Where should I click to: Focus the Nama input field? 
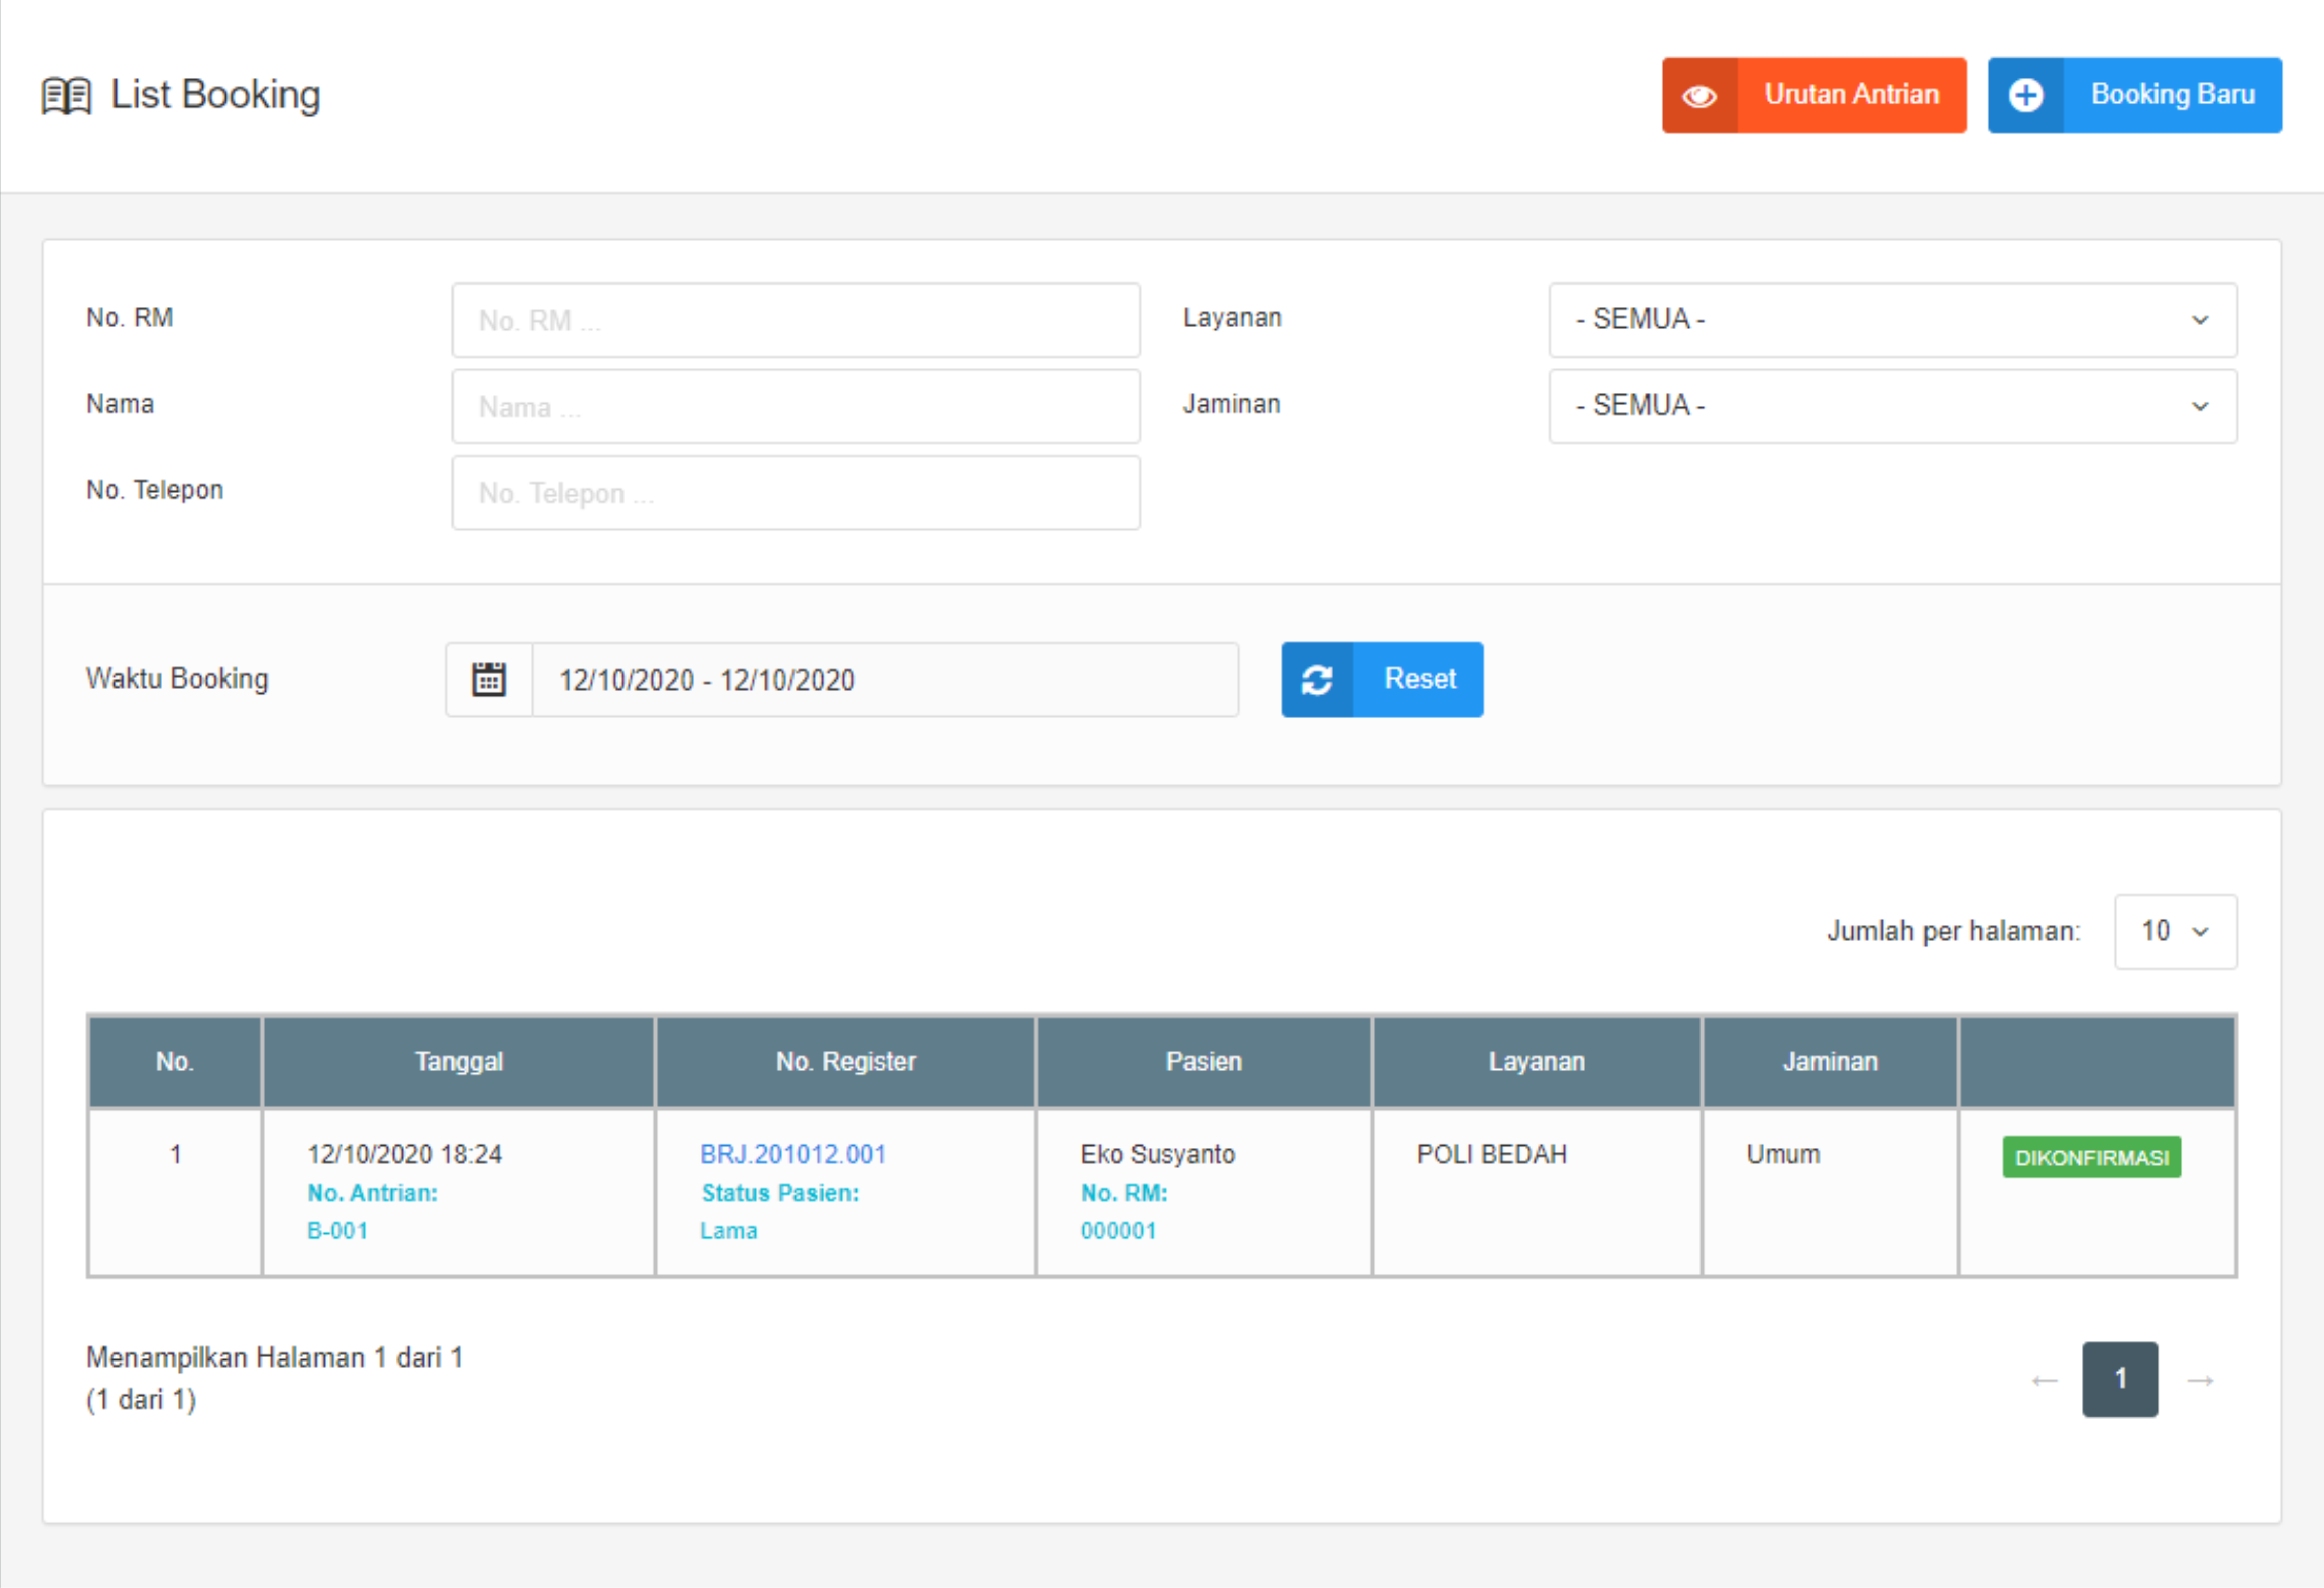pyautogui.click(x=795, y=406)
